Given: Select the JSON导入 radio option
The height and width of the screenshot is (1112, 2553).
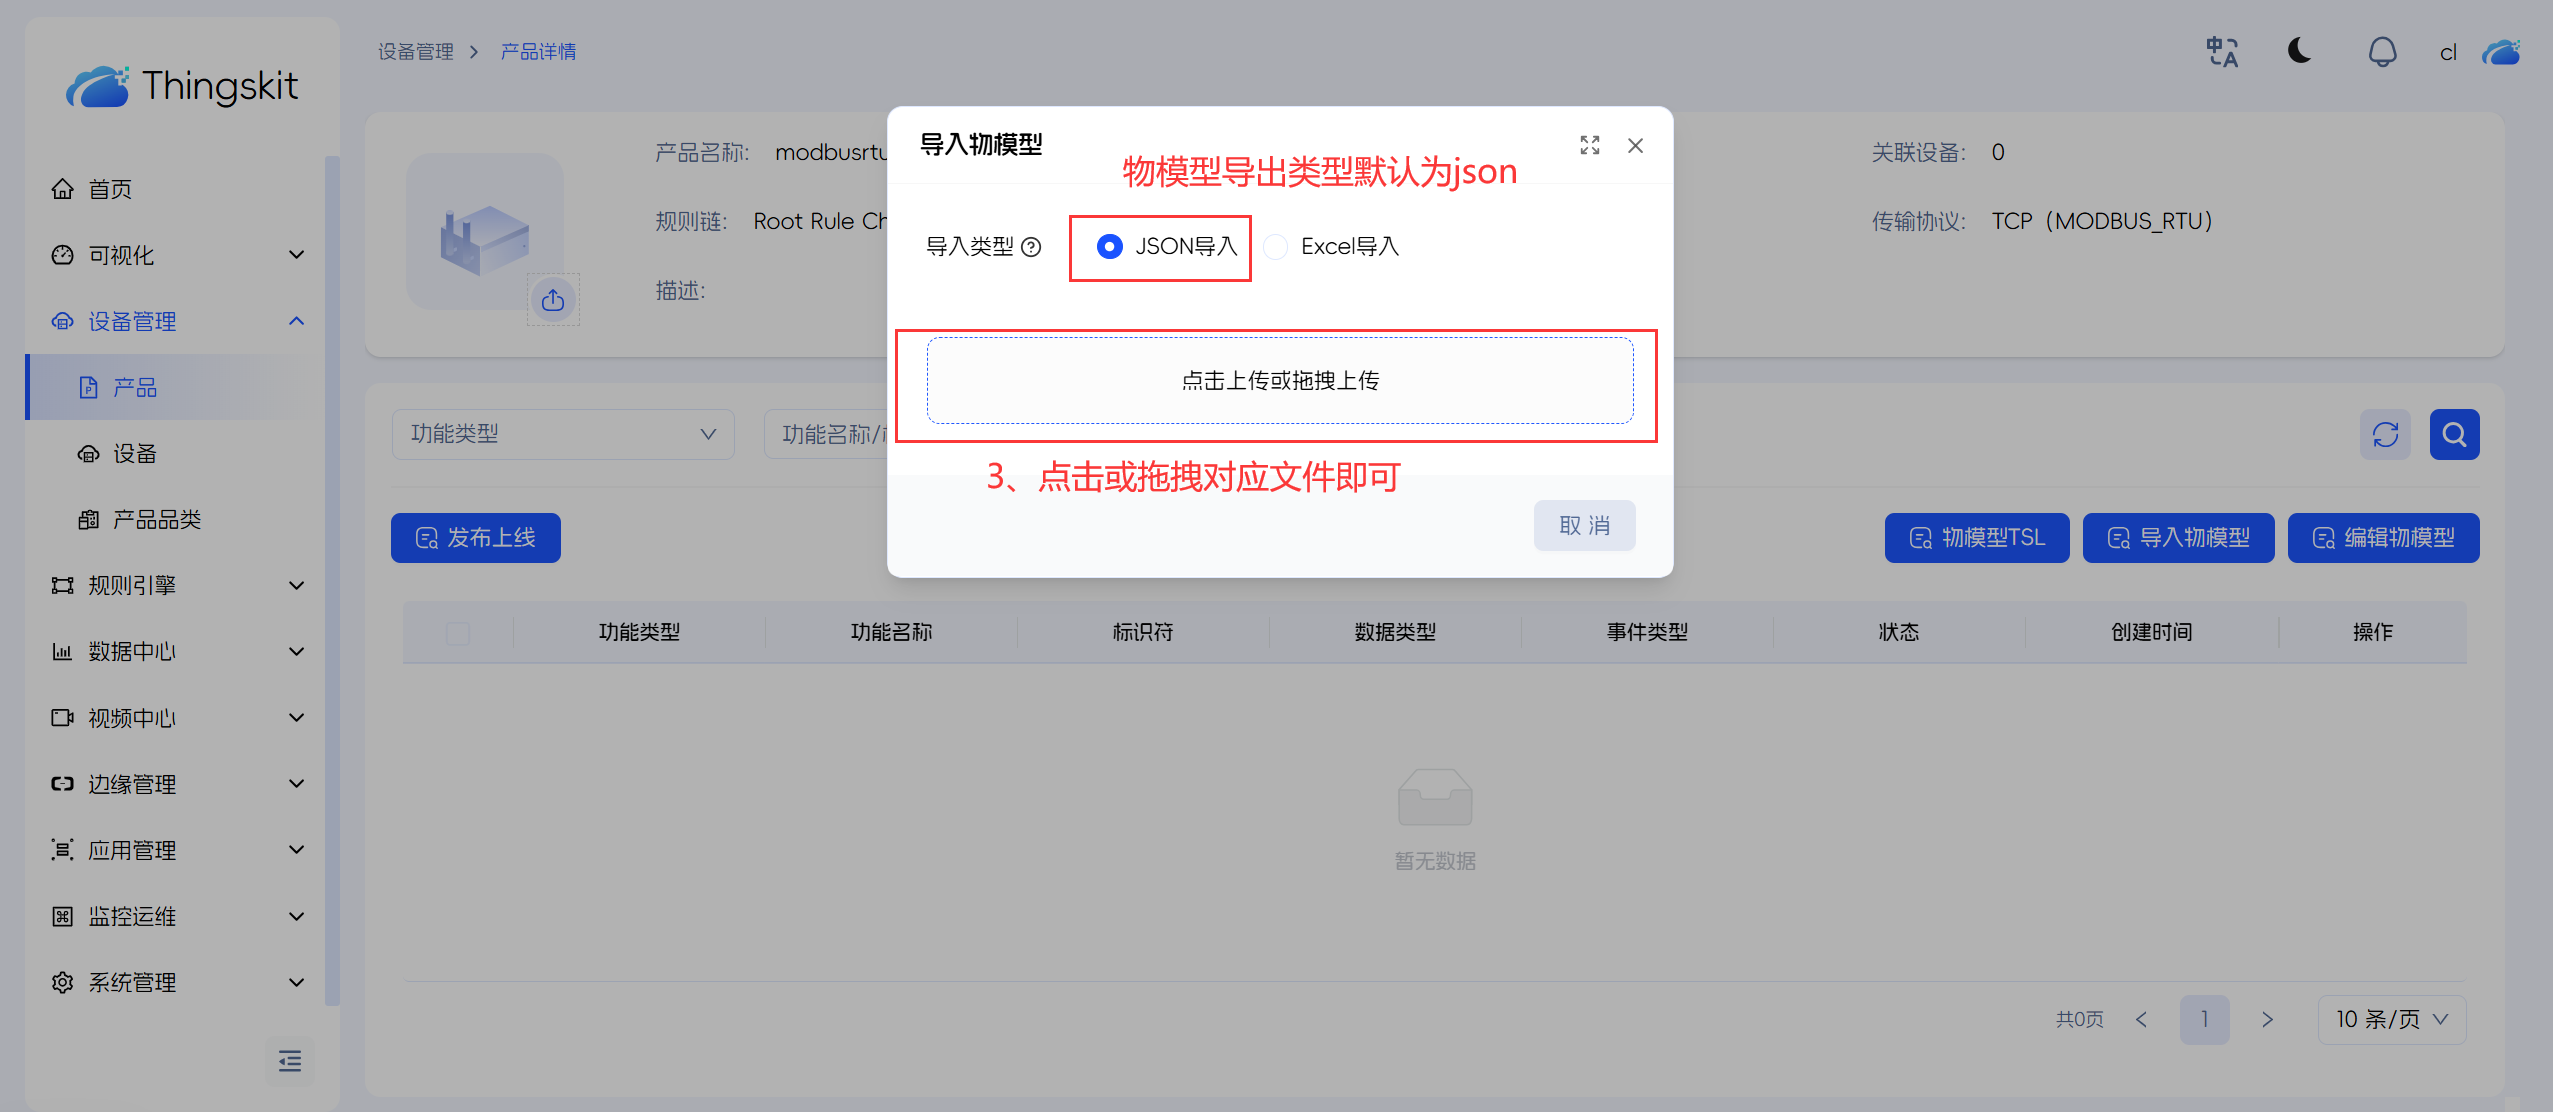Looking at the screenshot, I should click(1109, 247).
